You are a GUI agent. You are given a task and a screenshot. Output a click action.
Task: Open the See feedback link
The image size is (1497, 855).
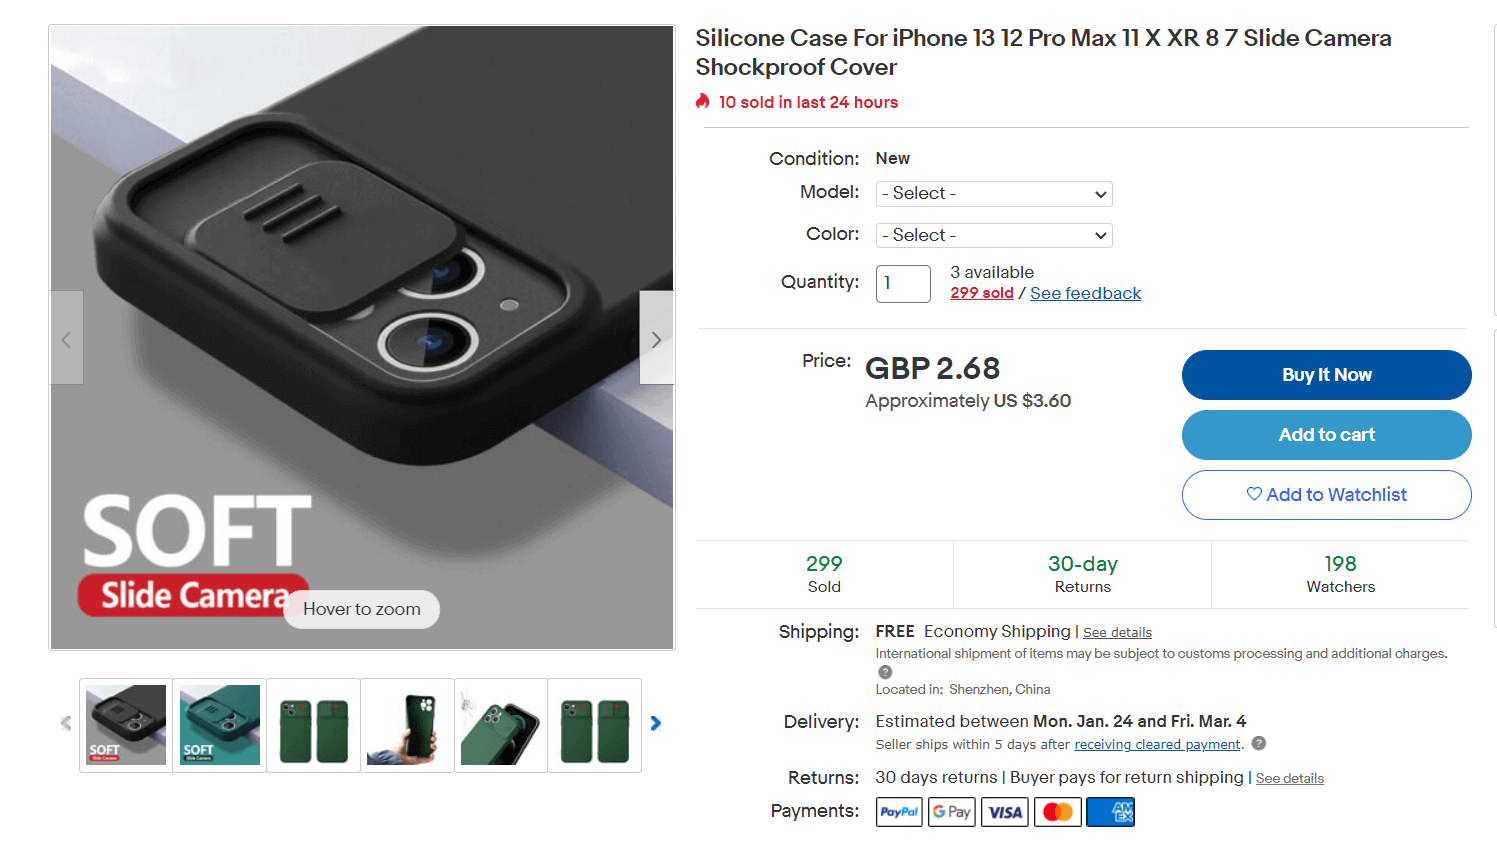1085,293
